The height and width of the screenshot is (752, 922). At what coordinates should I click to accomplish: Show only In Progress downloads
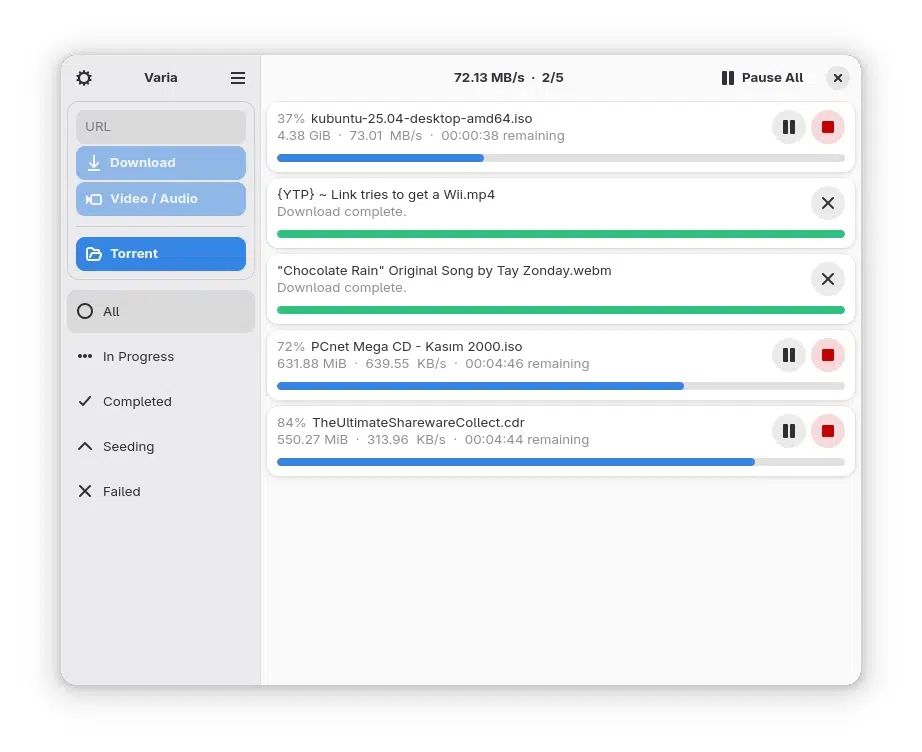pyautogui.click(x=161, y=356)
